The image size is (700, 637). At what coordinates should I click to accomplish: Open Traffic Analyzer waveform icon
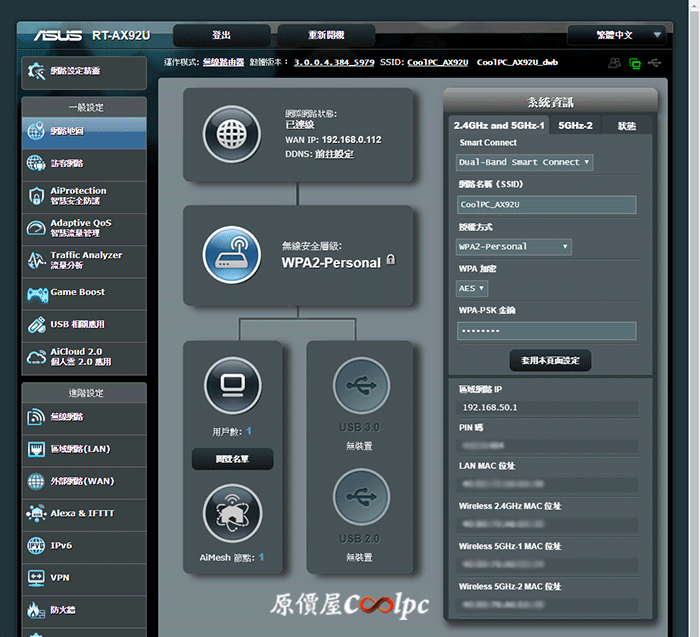(36, 260)
